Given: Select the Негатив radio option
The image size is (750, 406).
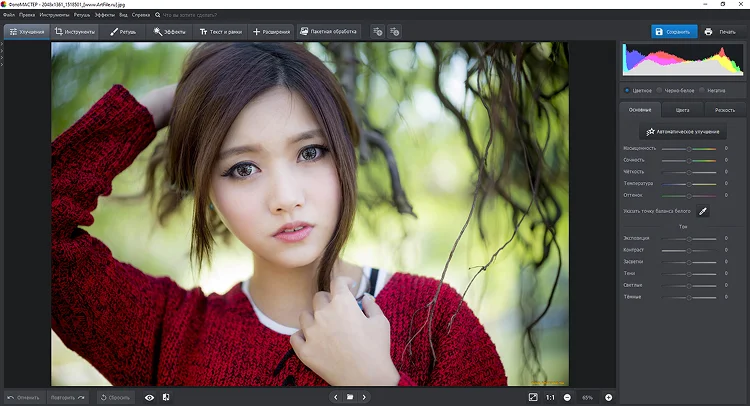Looking at the screenshot, I should 701,90.
